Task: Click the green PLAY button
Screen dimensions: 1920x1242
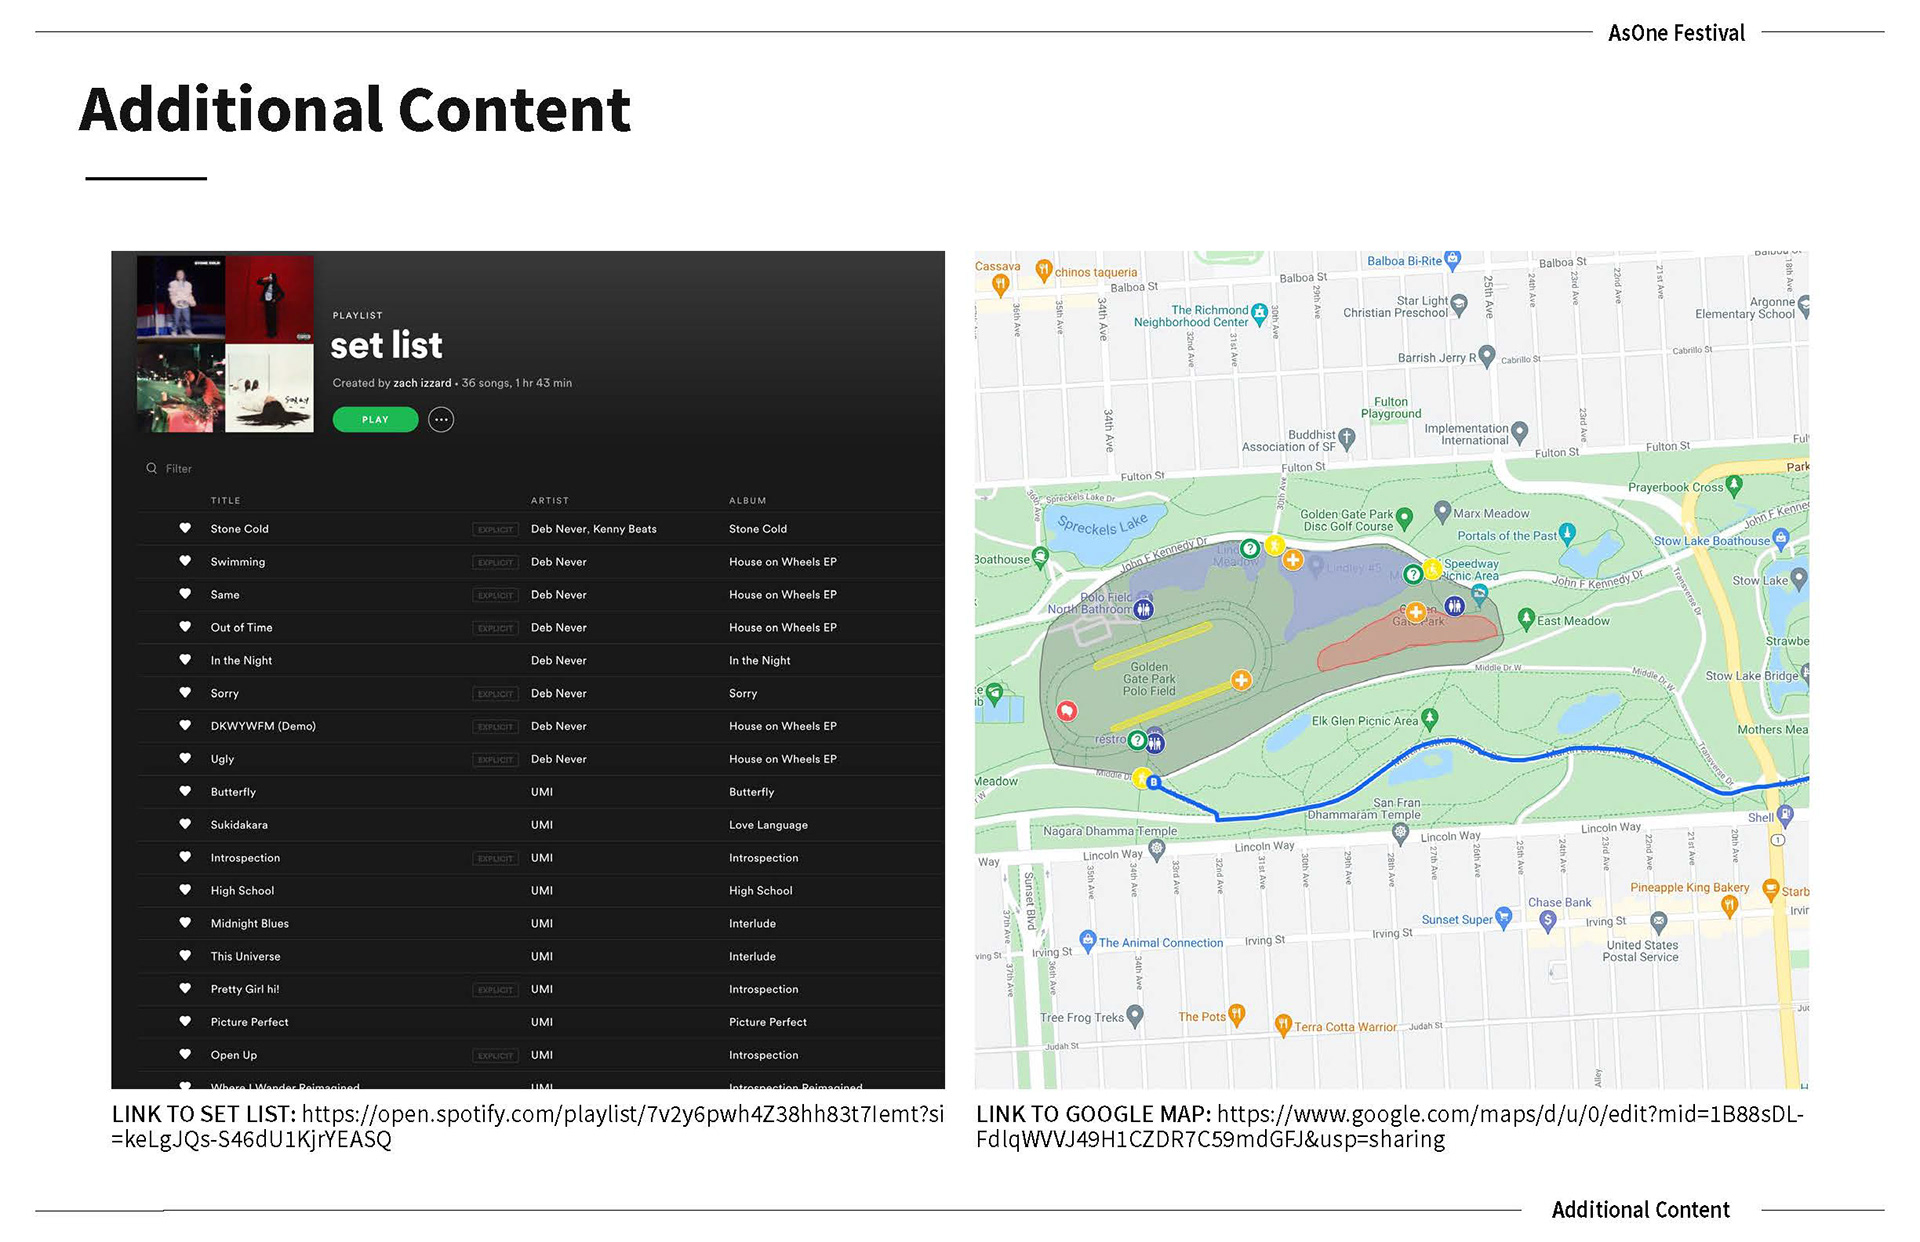Action: (375, 420)
